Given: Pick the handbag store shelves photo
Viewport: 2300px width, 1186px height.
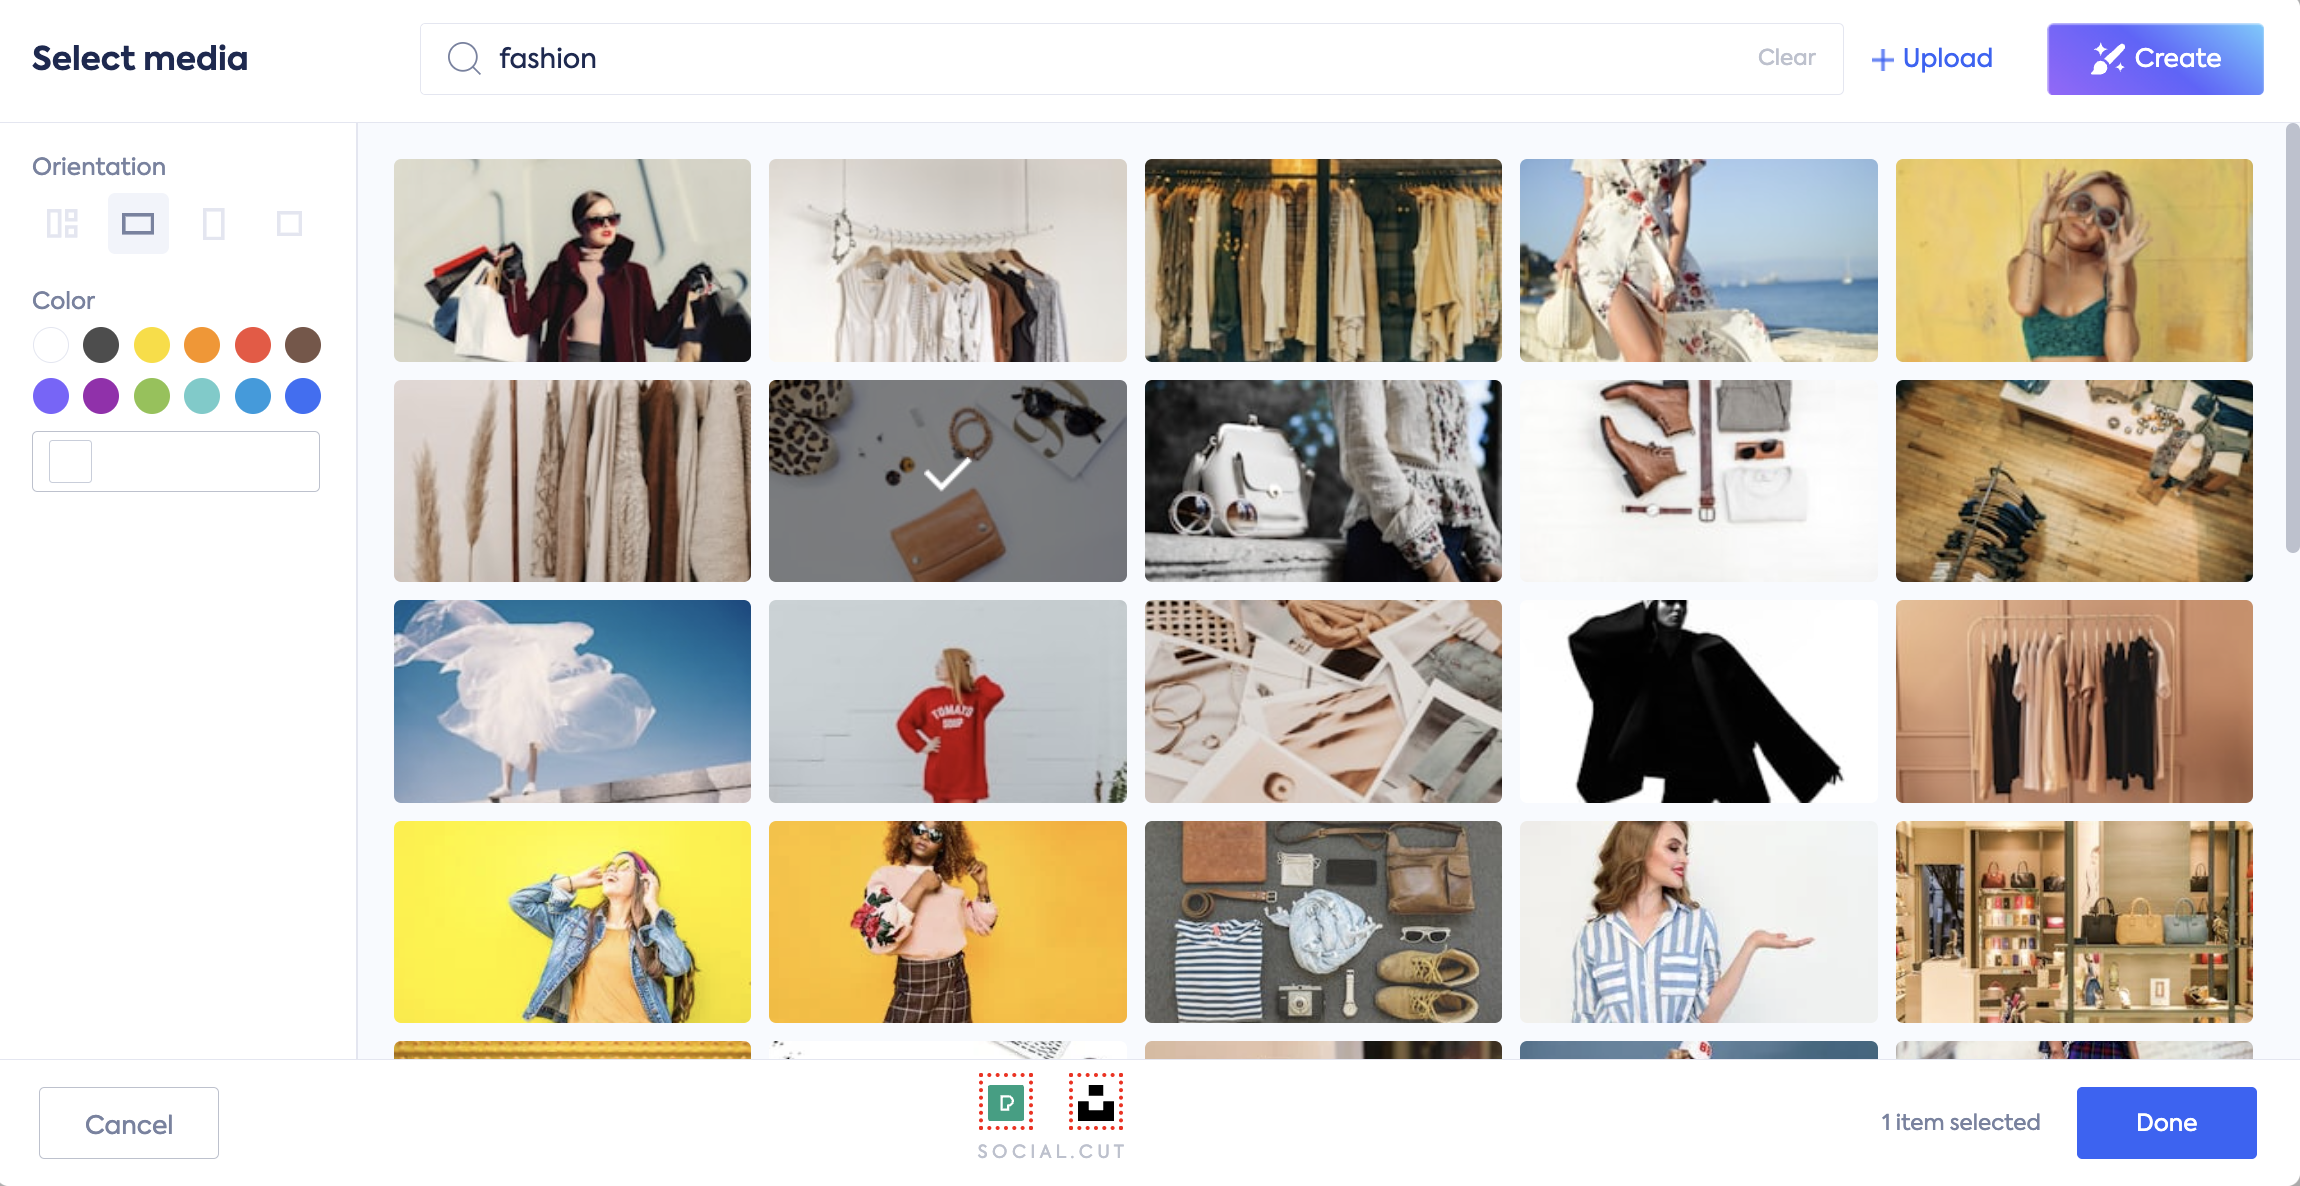Looking at the screenshot, I should pyautogui.click(x=2074, y=922).
